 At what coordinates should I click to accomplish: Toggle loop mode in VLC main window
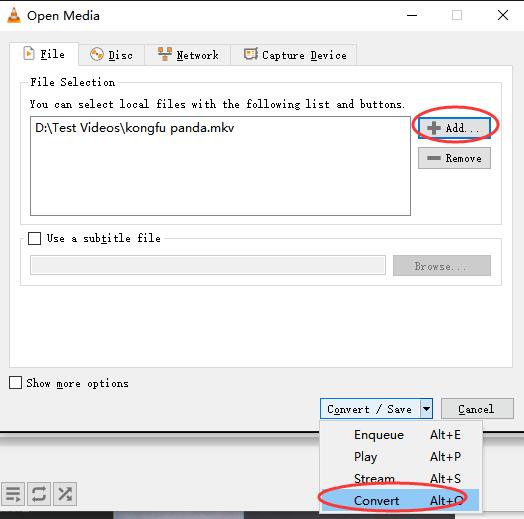[39, 494]
